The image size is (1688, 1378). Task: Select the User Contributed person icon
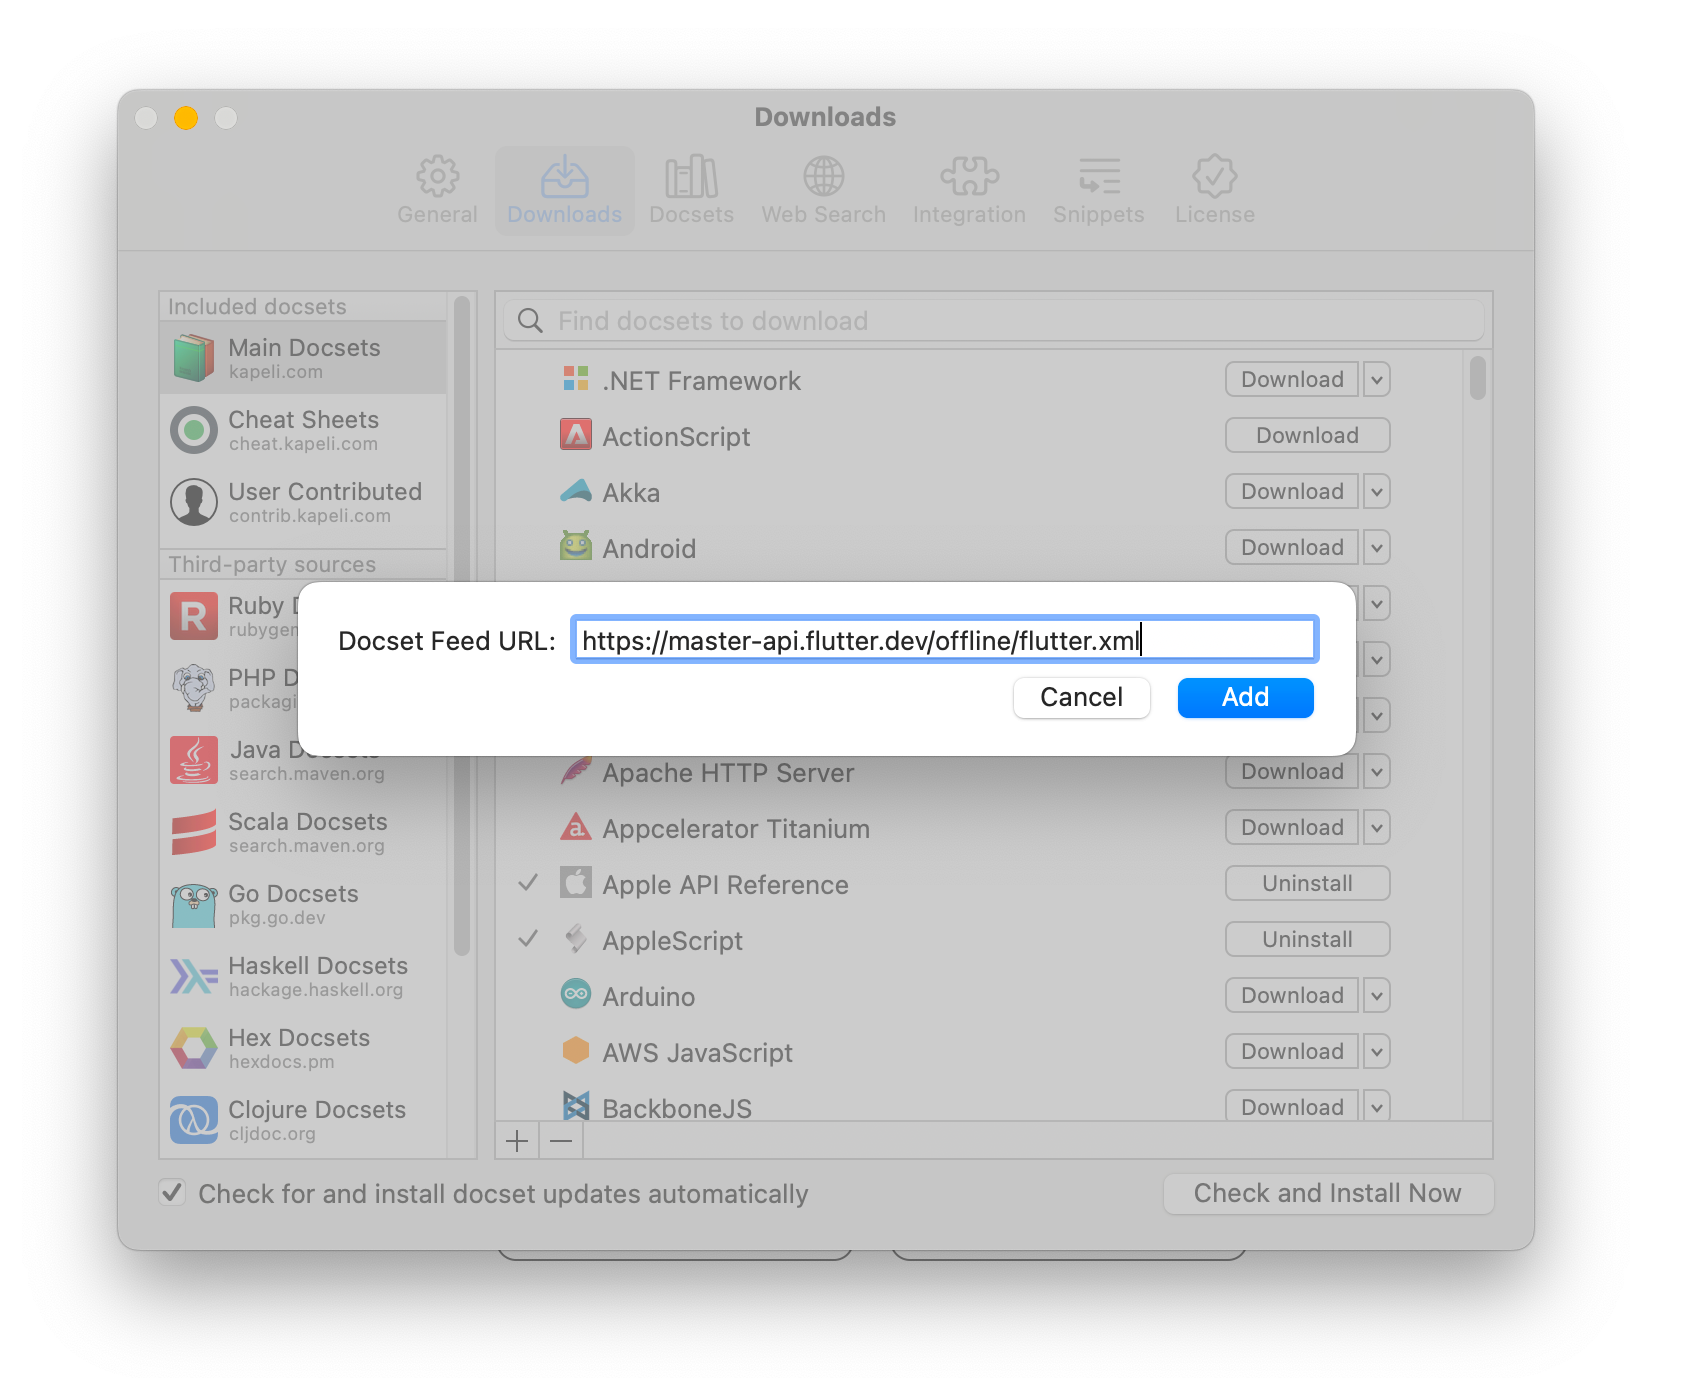pyautogui.click(x=194, y=502)
